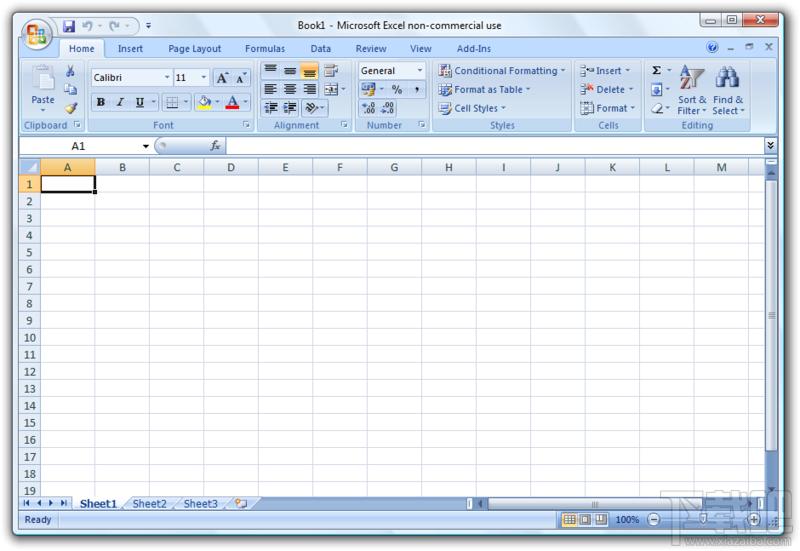Open Customize Quick Access Toolbar arrow
This screenshot has width=800, height=551.
[148, 26]
